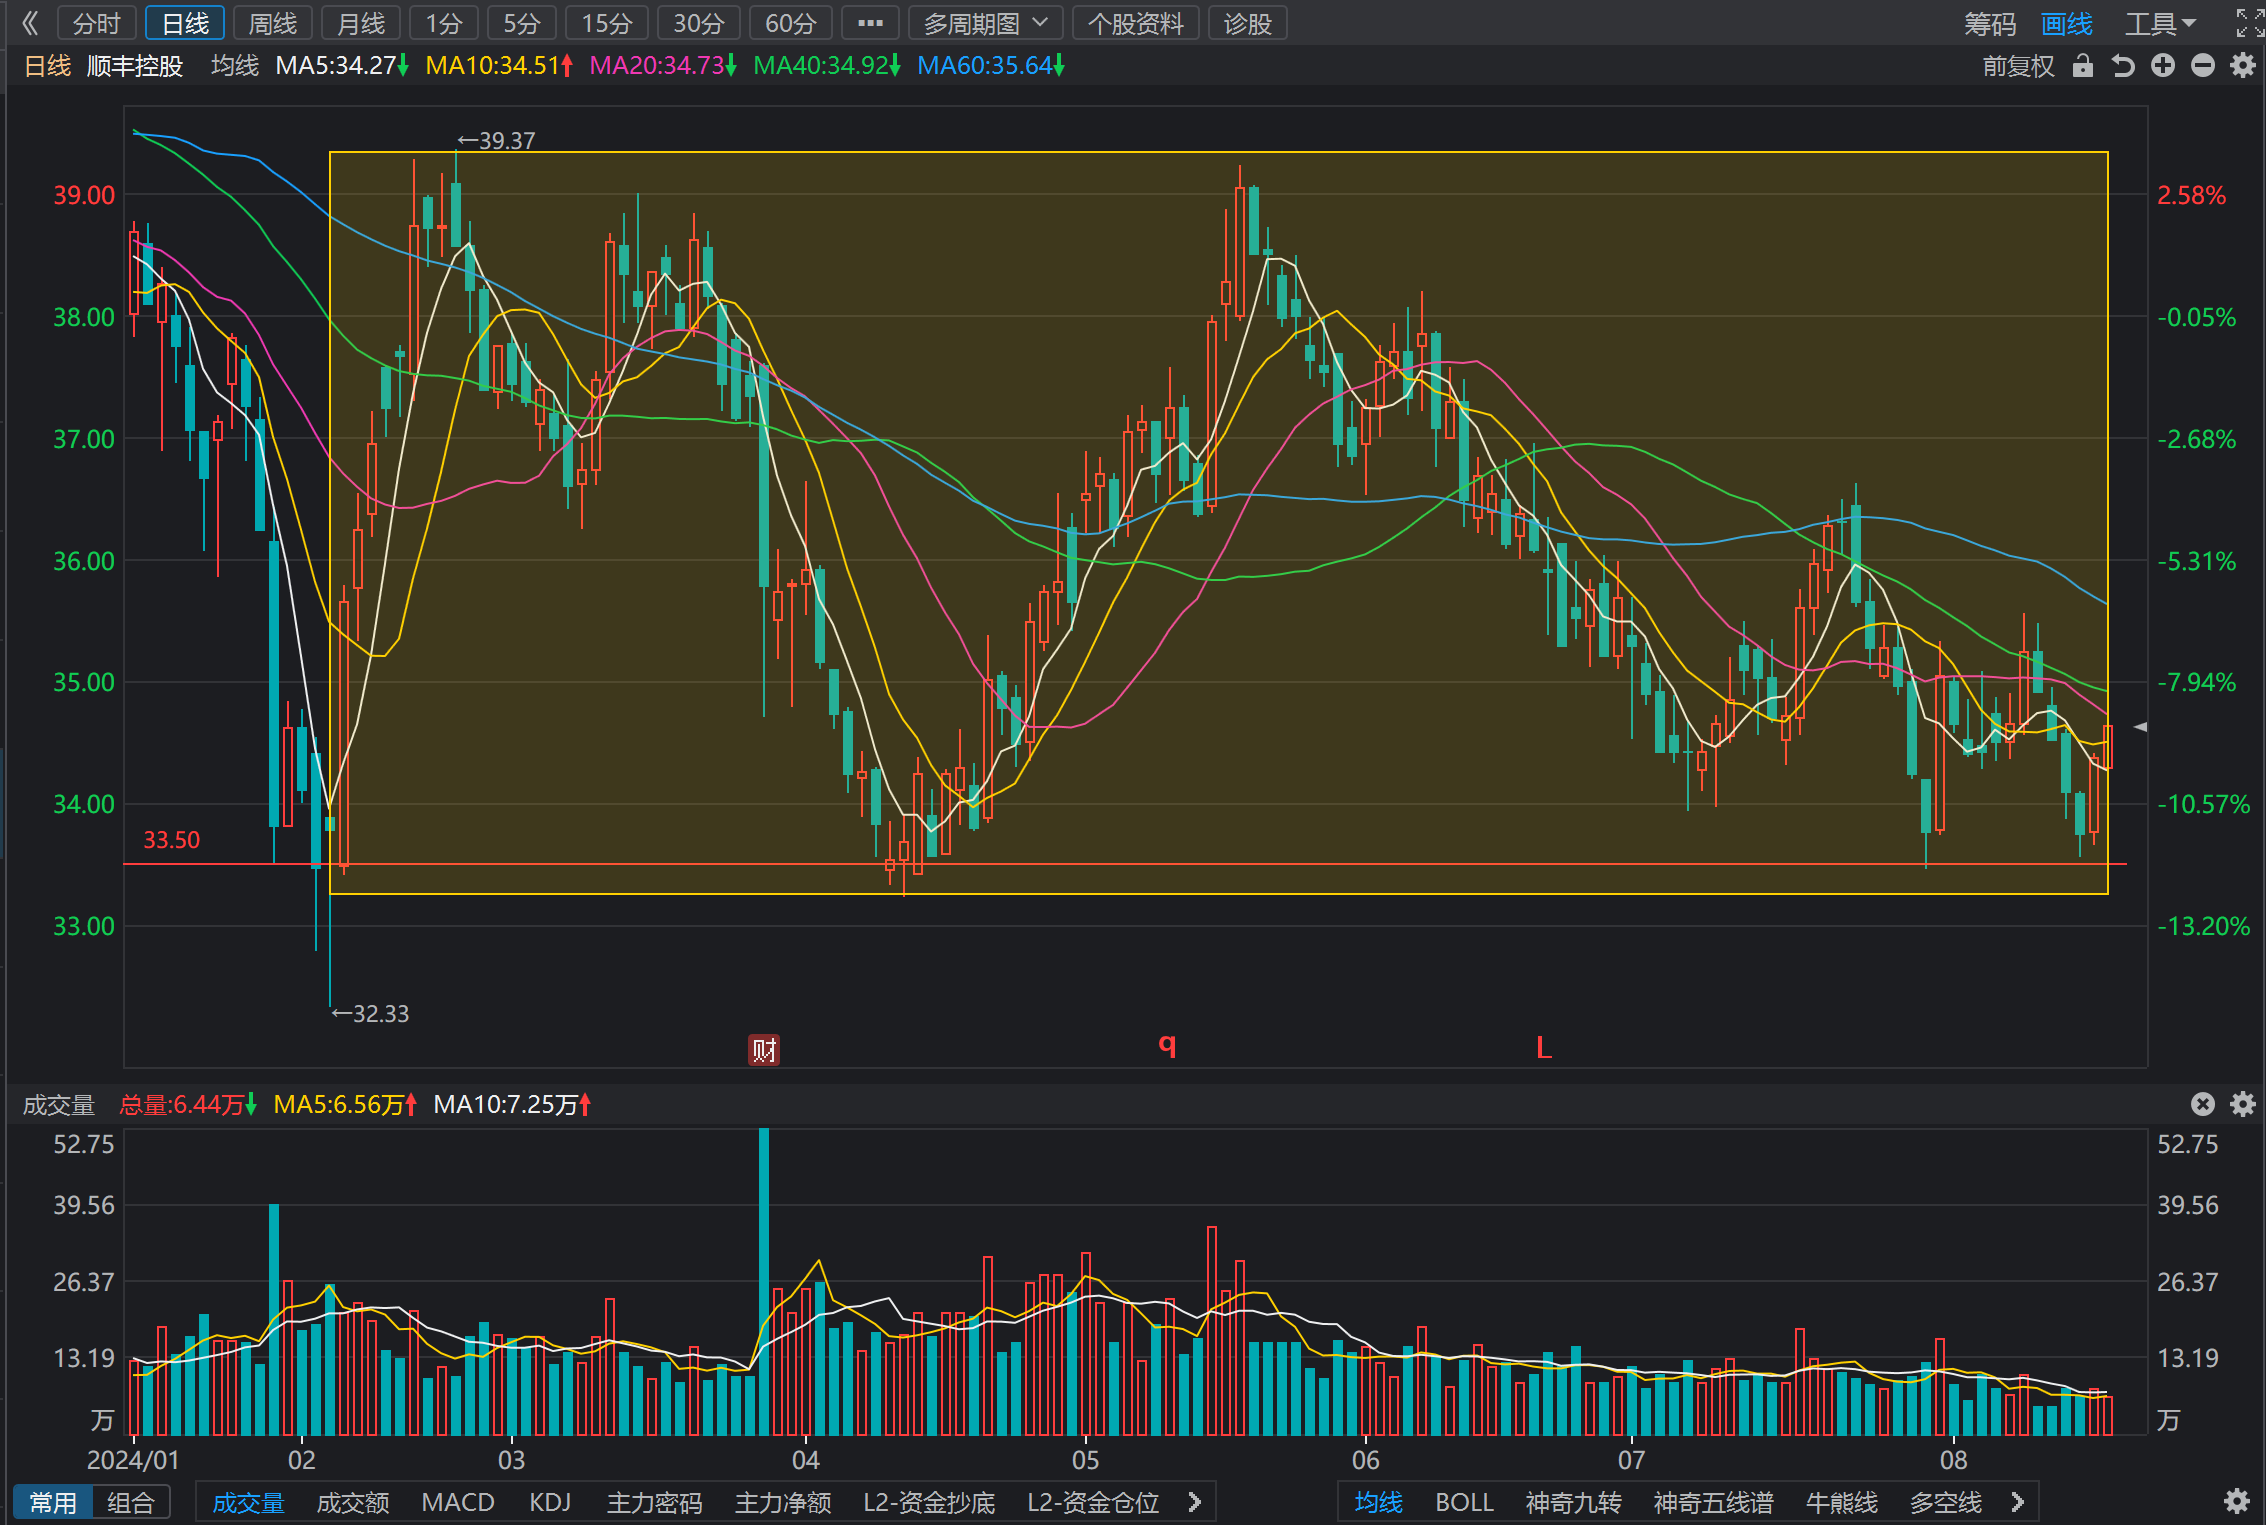2266x1525 pixels.
Task: Zoom out with the minus circle icon
Action: pos(2203,66)
